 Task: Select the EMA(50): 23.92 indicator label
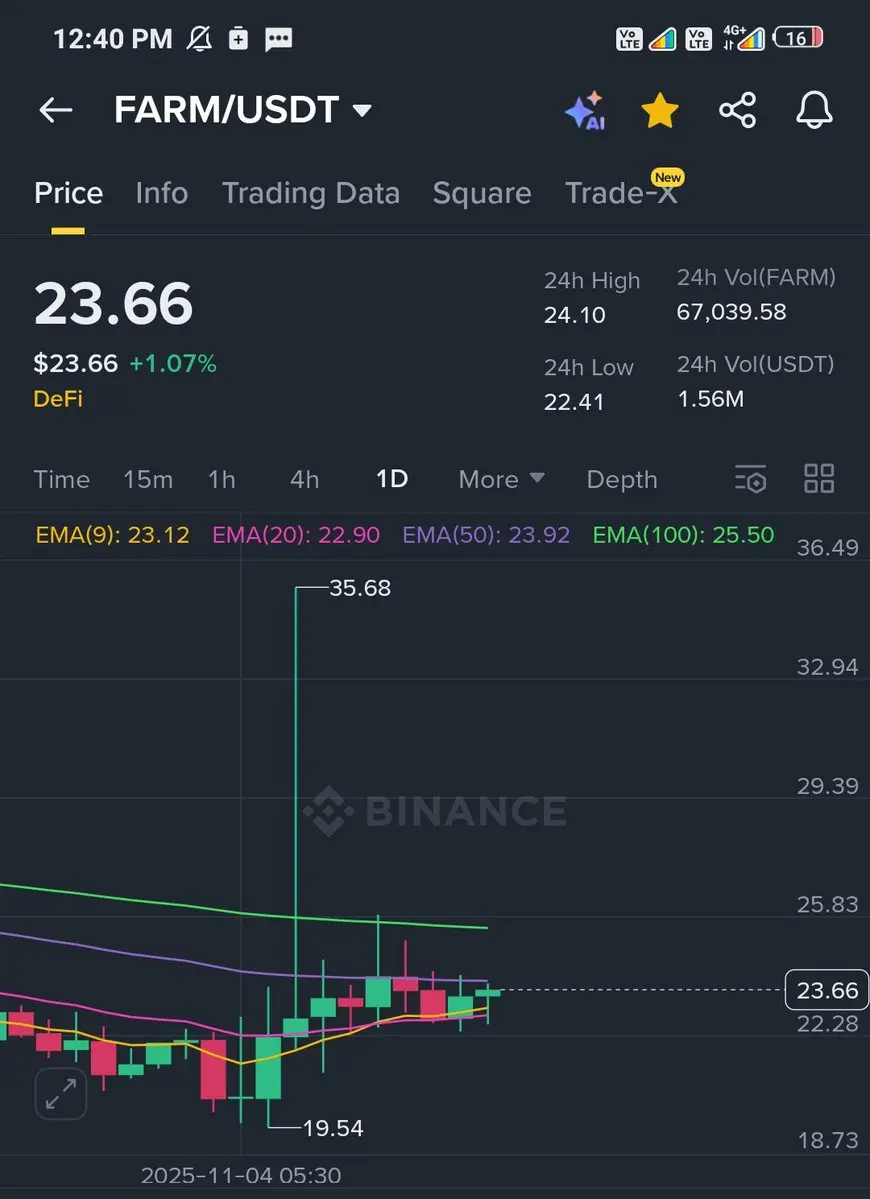coord(486,535)
